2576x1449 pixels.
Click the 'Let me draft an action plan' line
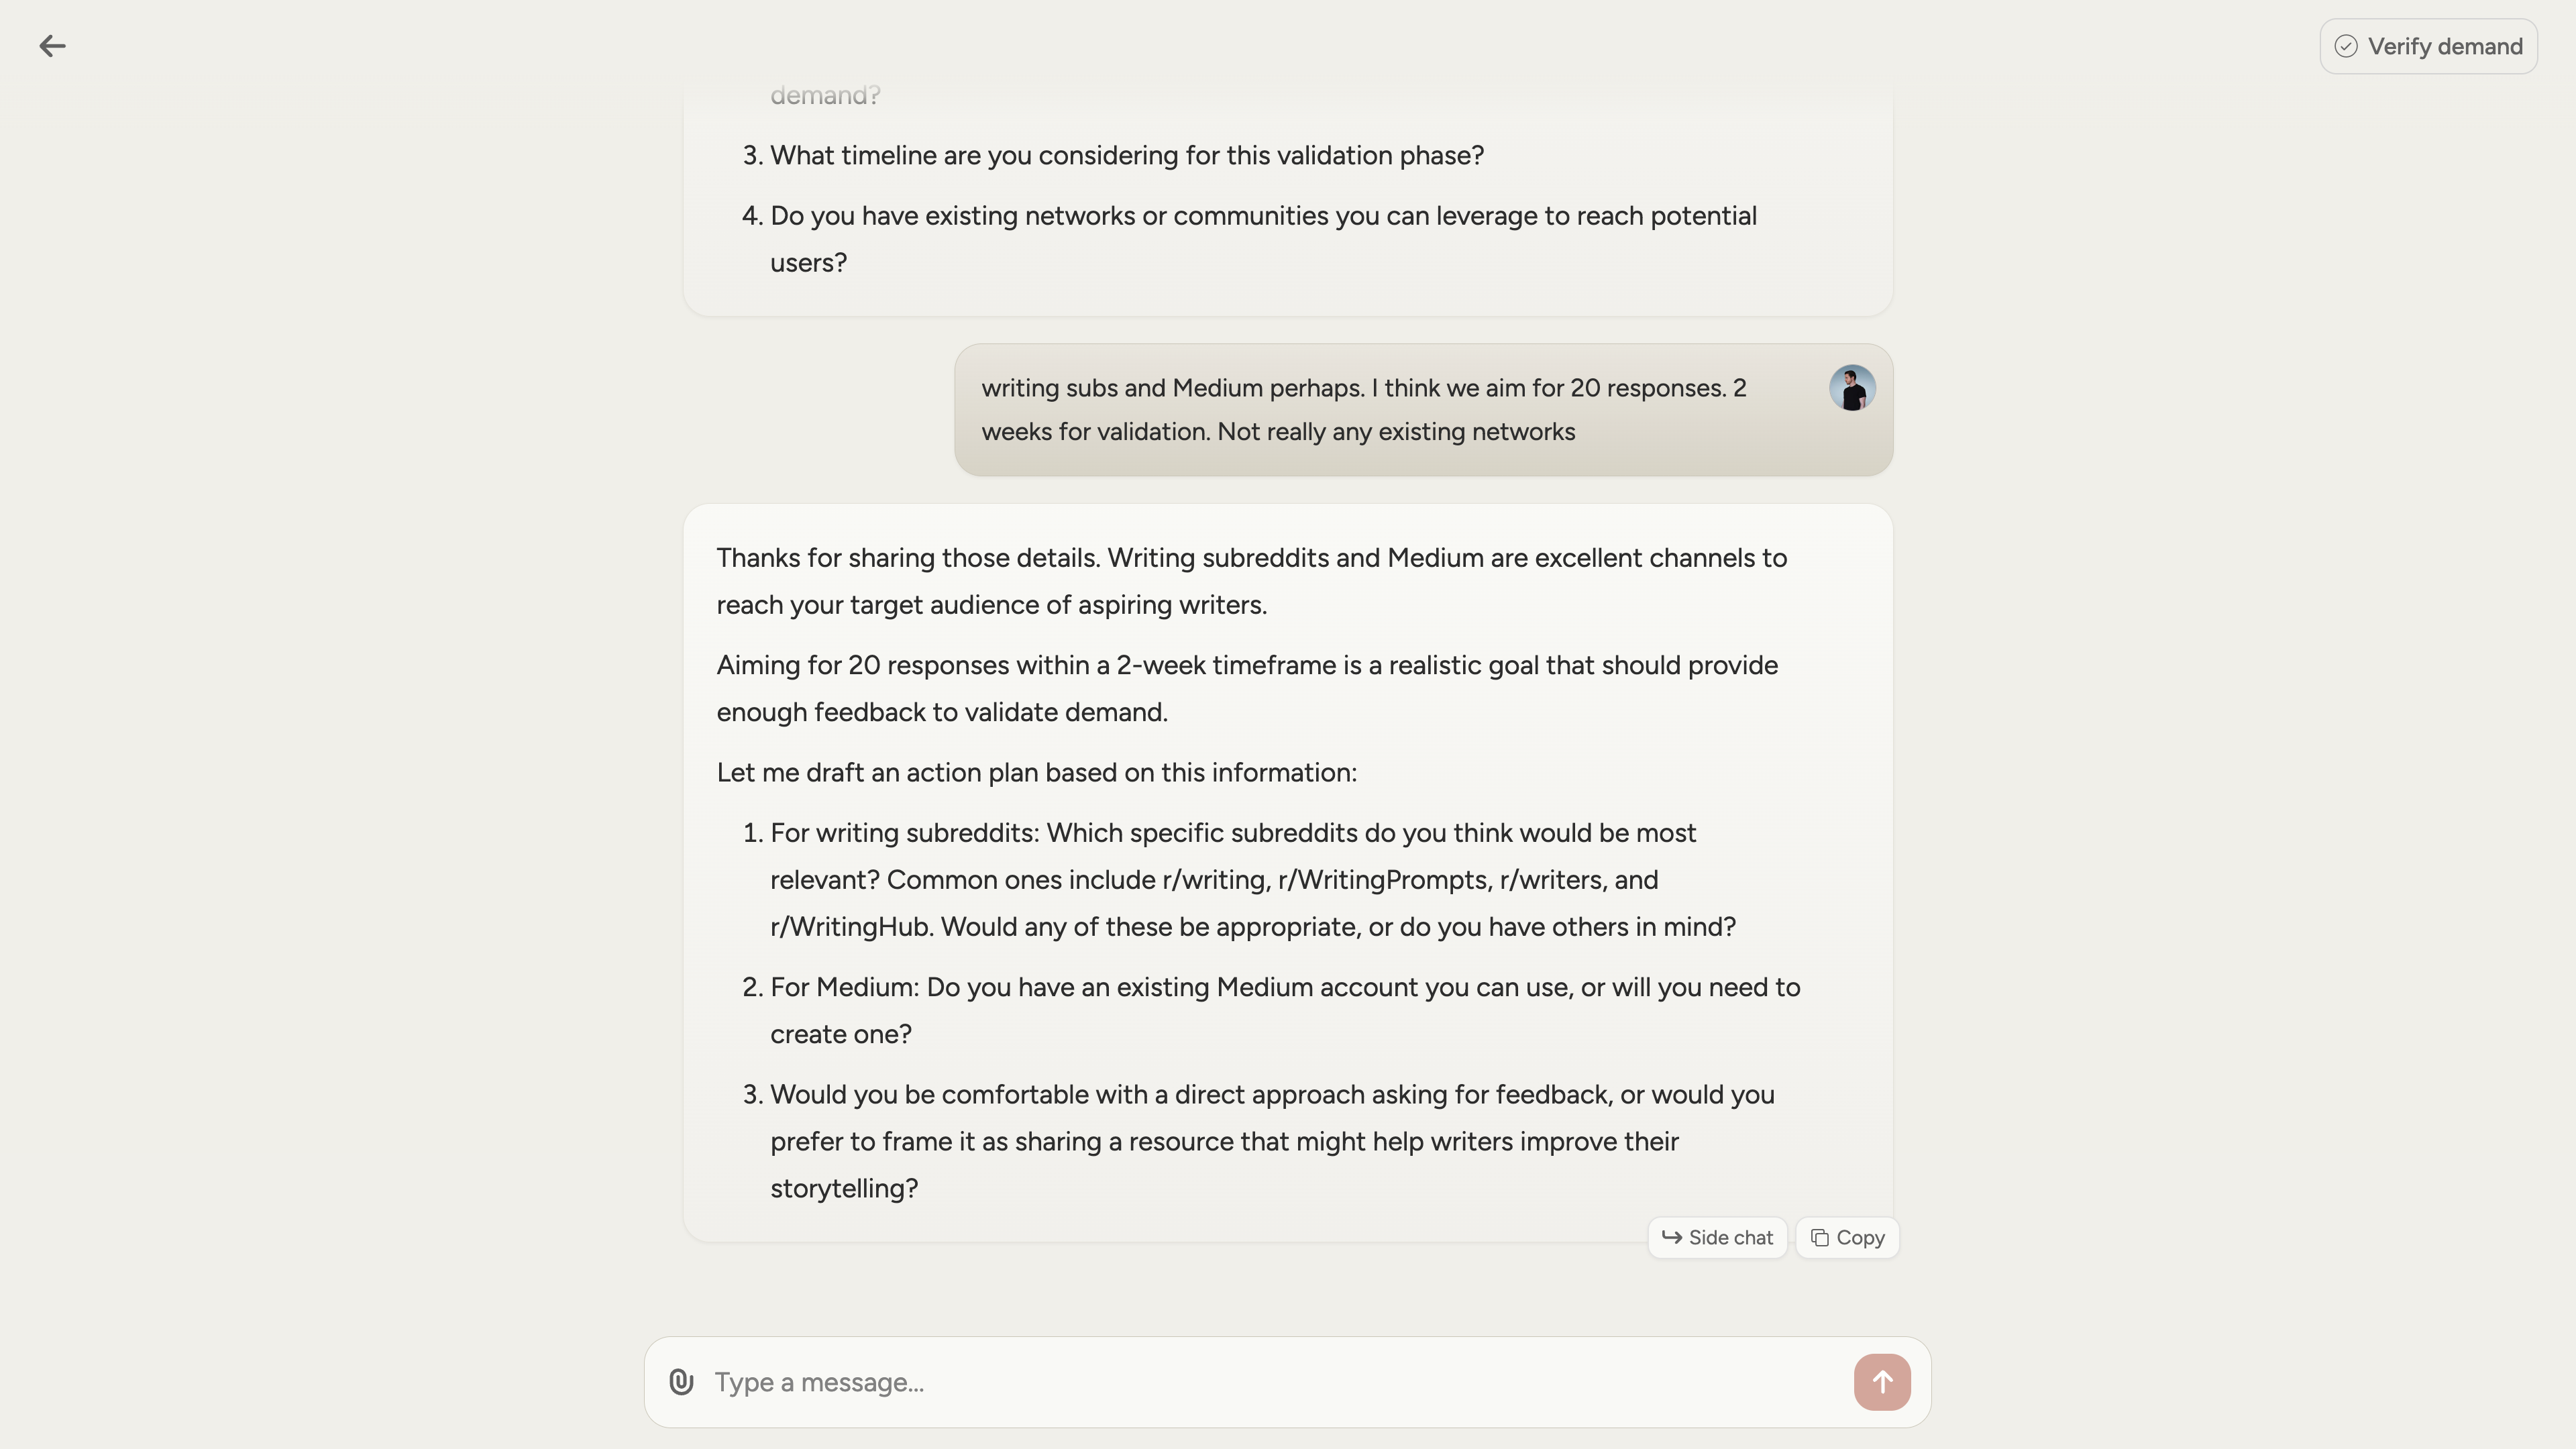point(1036,772)
